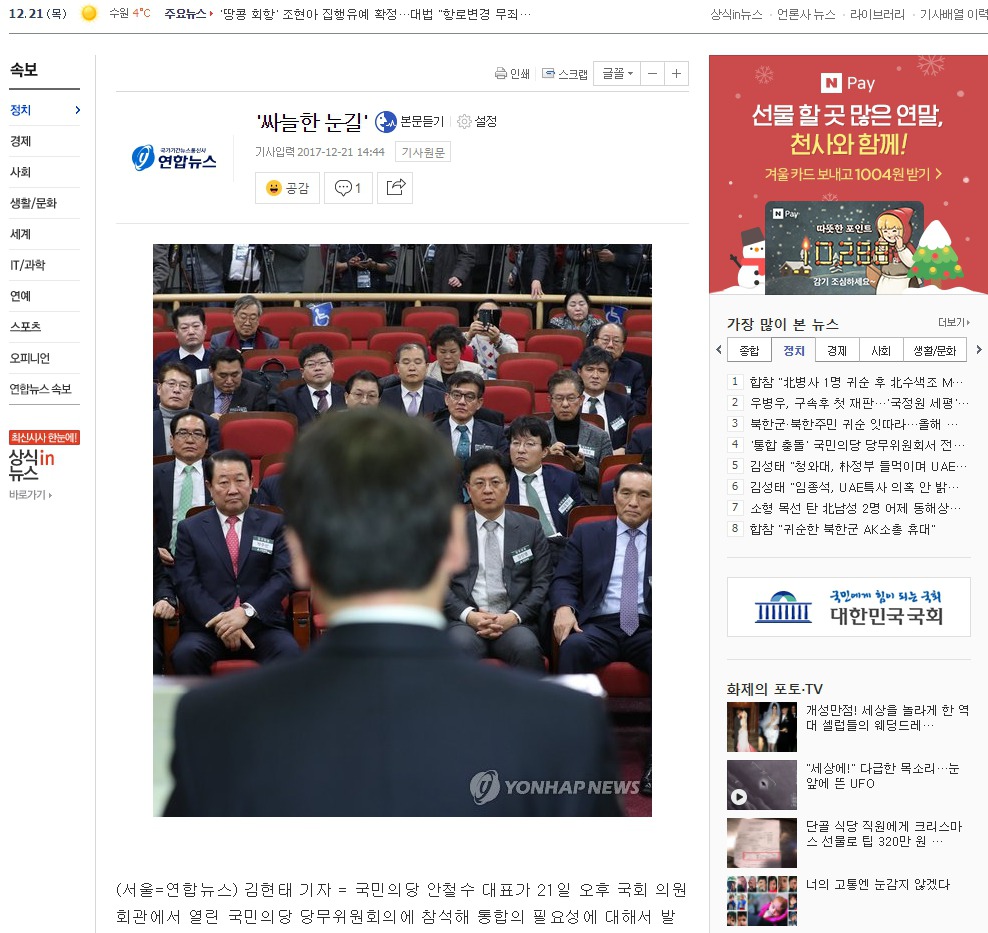Click the article share icon

[x=395, y=187]
